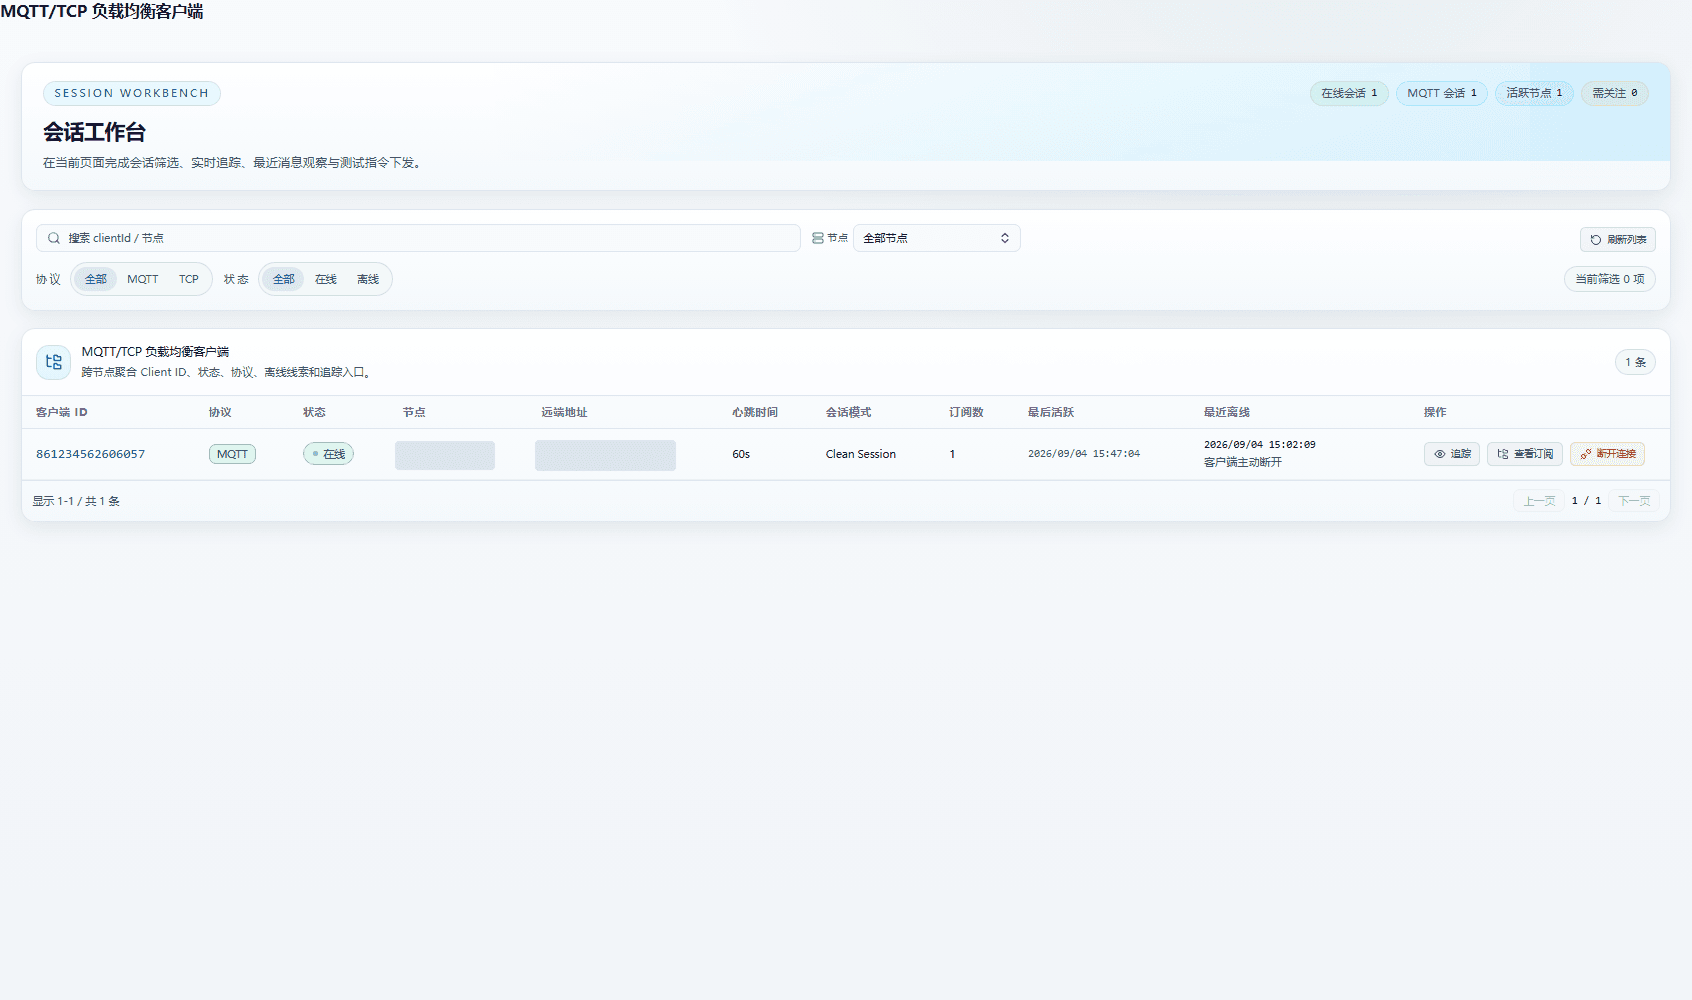Click the 客户端主动断开 offline reason
Image resolution: width=1692 pixels, height=1000 pixels.
1243,462
